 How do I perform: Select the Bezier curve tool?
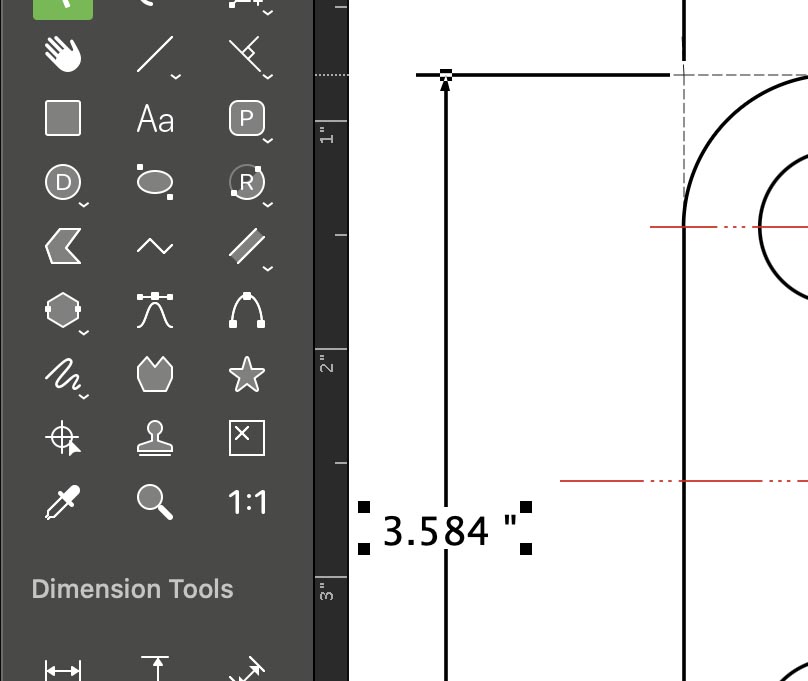point(155,311)
